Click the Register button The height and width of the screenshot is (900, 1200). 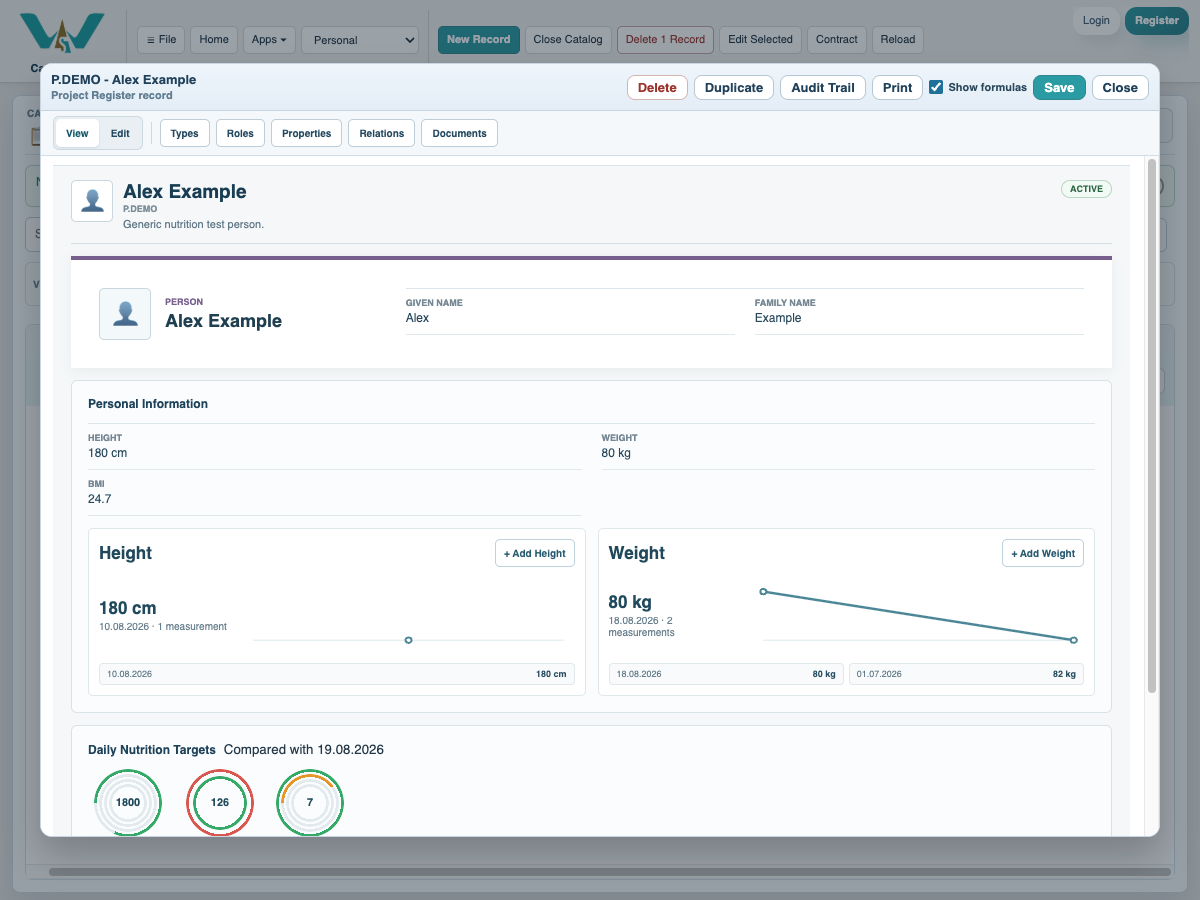click(1157, 20)
